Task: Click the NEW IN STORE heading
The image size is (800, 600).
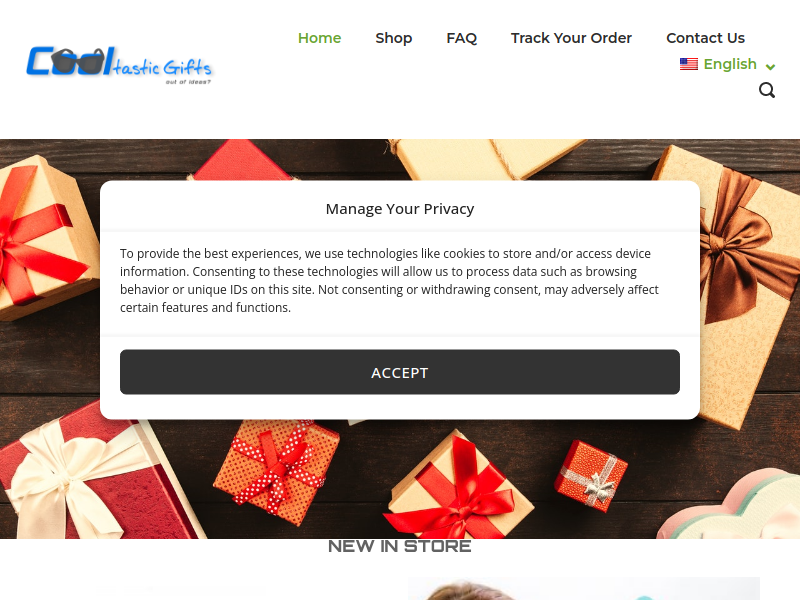Action: pos(399,546)
